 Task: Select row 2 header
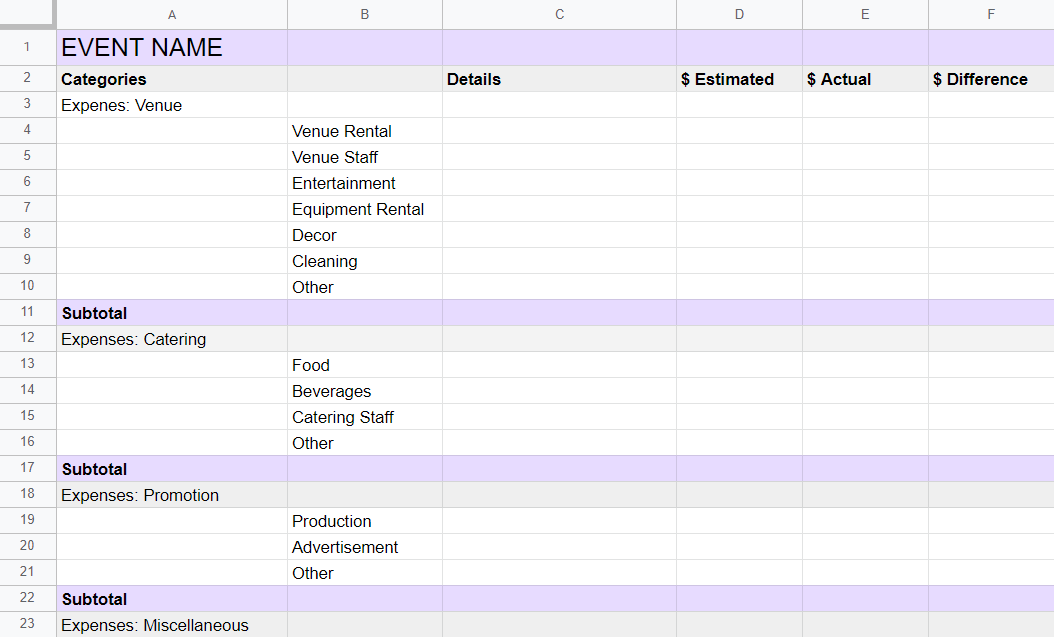click(x=28, y=78)
